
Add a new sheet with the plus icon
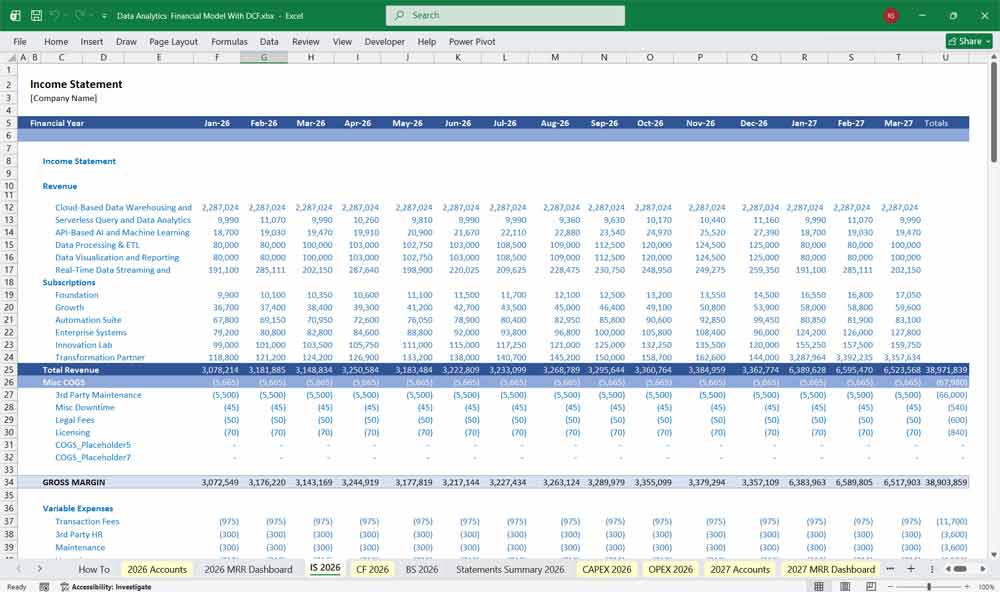[x=911, y=568]
